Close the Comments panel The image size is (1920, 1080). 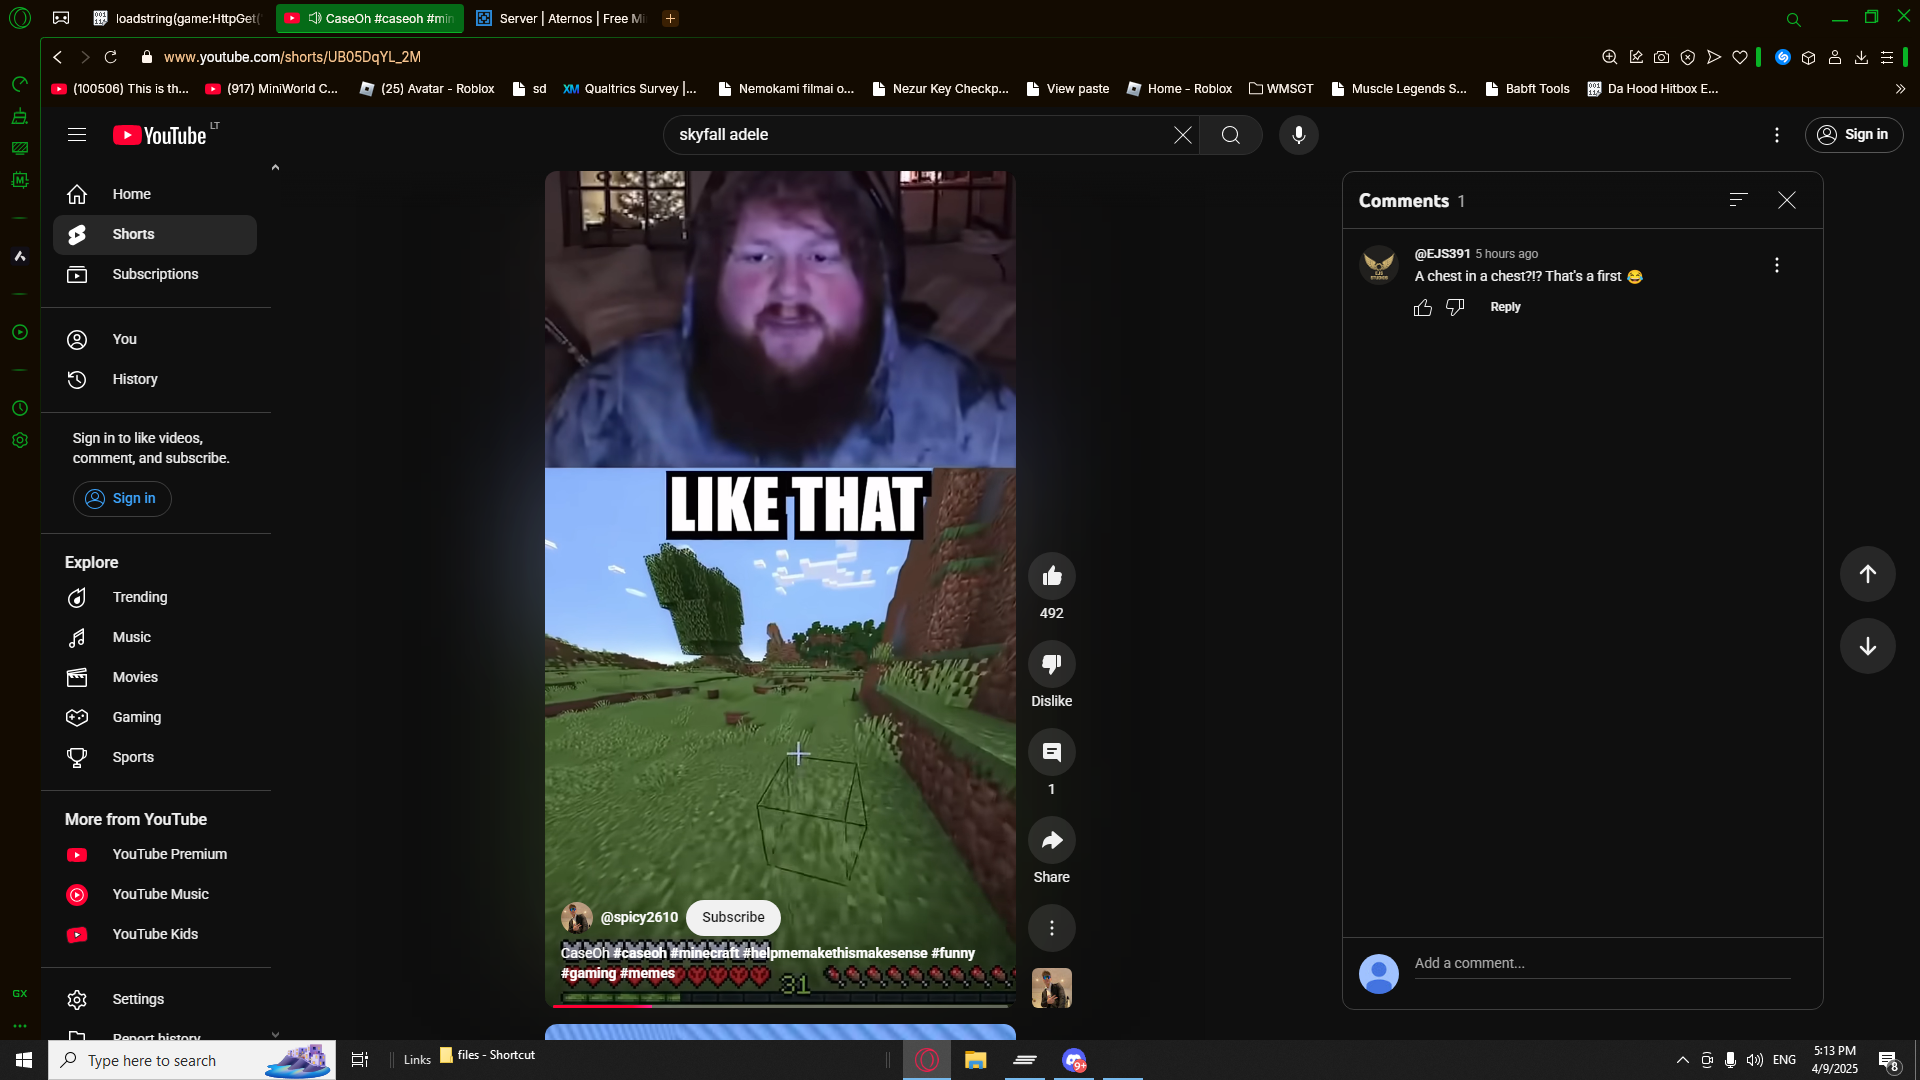[x=1787, y=200]
